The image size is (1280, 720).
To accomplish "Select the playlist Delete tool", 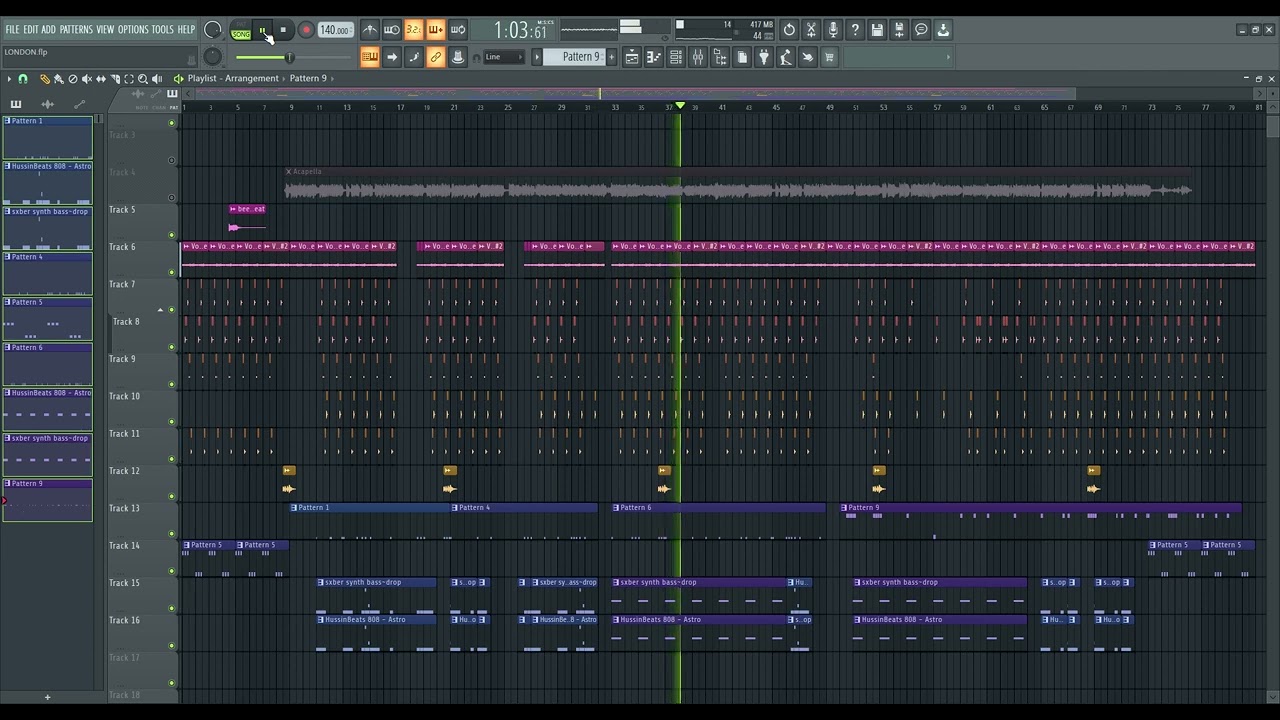I will [72, 78].
